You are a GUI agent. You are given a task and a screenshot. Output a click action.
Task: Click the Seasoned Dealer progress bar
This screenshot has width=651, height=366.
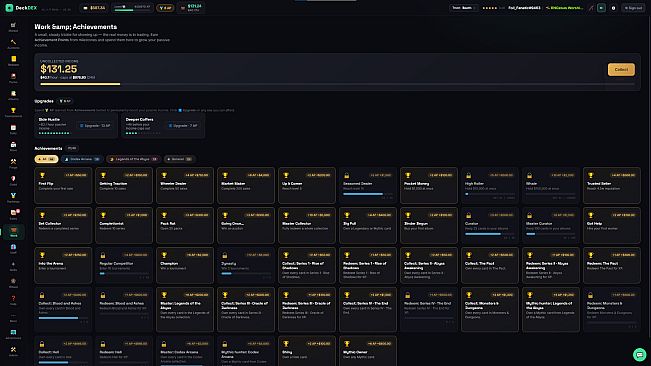tap(367, 194)
